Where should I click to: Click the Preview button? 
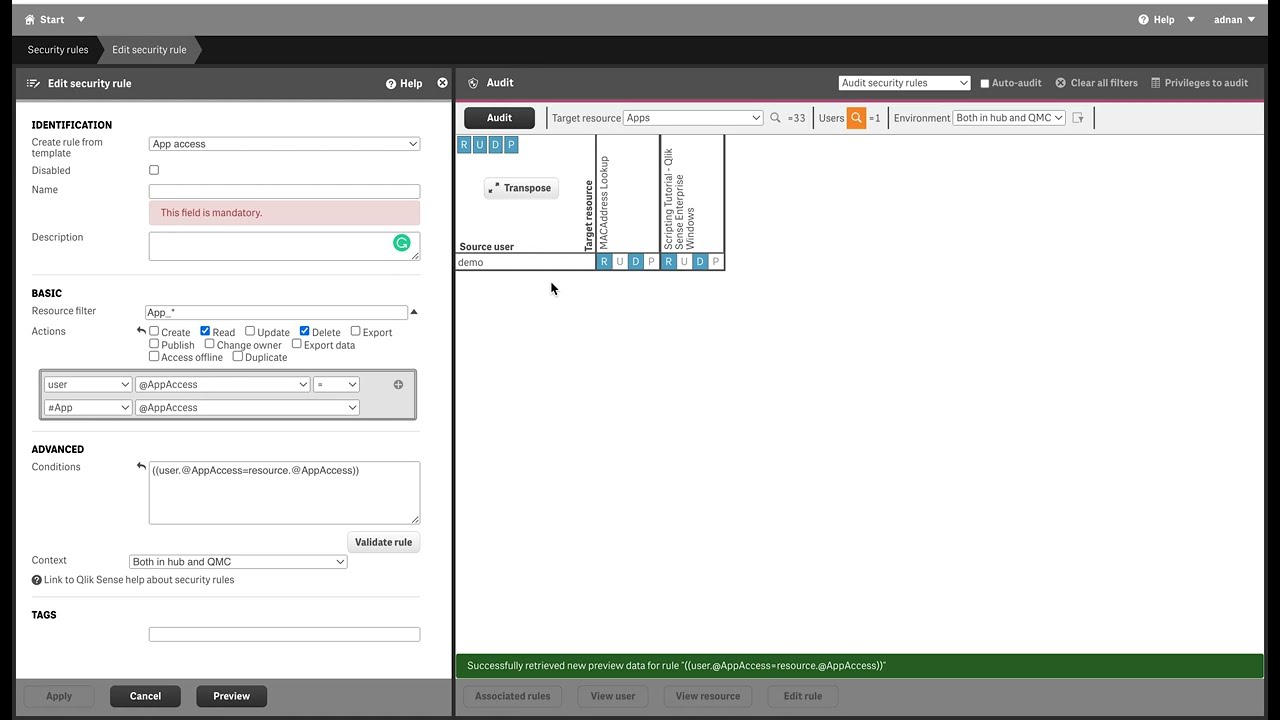[231, 696]
